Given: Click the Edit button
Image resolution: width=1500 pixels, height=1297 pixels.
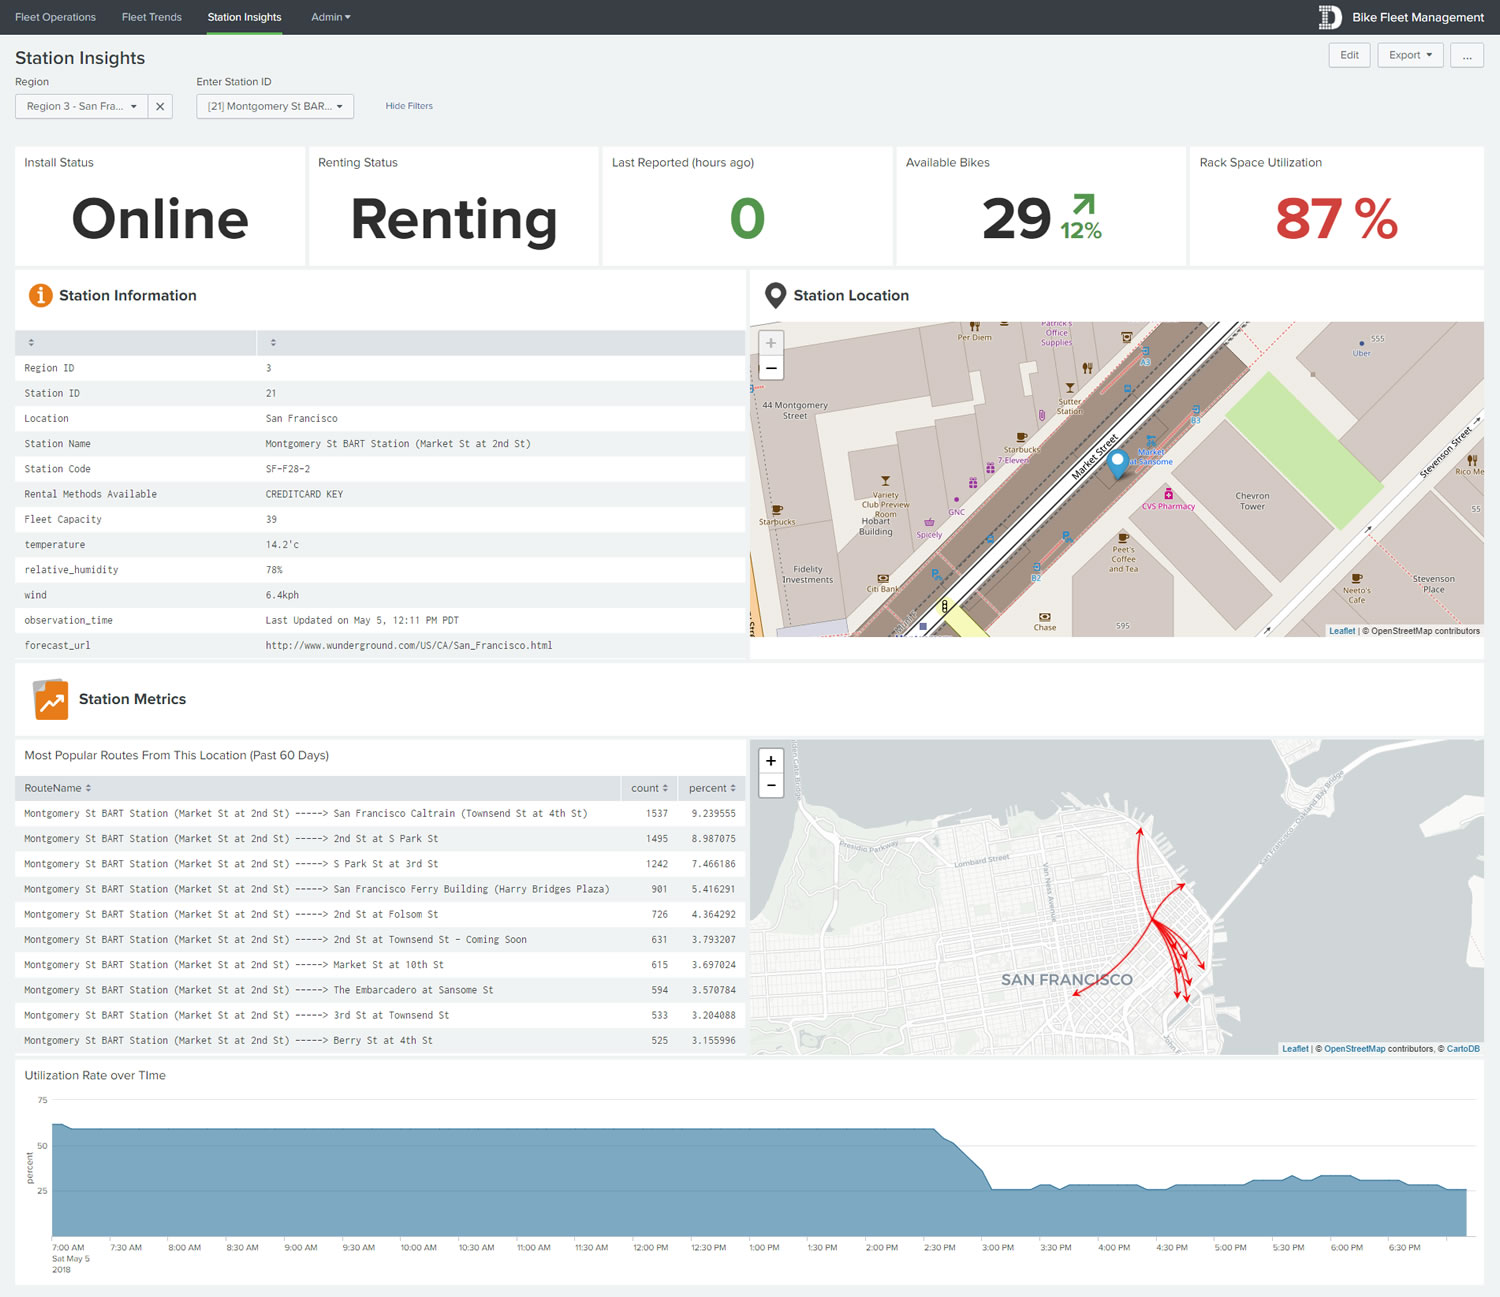Looking at the screenshot, I should pyautogui.click(x=1349, y=55).
